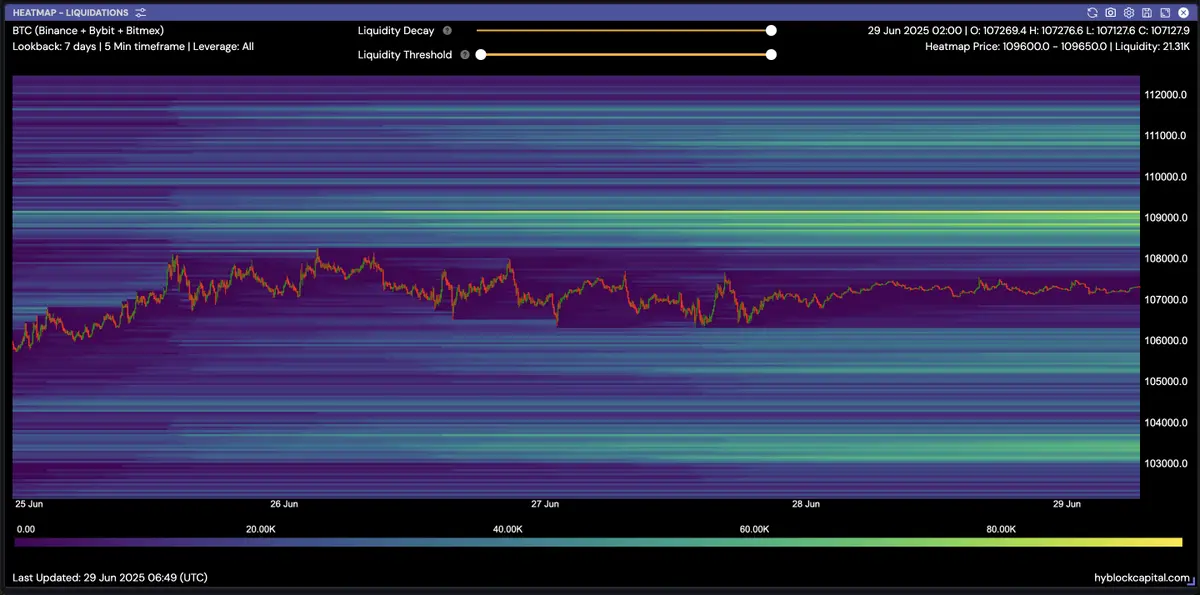Viewport: 1200px width, 595px height.
Task: Click the 103000.0 price axis label
Action: click(x=1167, y=464)
